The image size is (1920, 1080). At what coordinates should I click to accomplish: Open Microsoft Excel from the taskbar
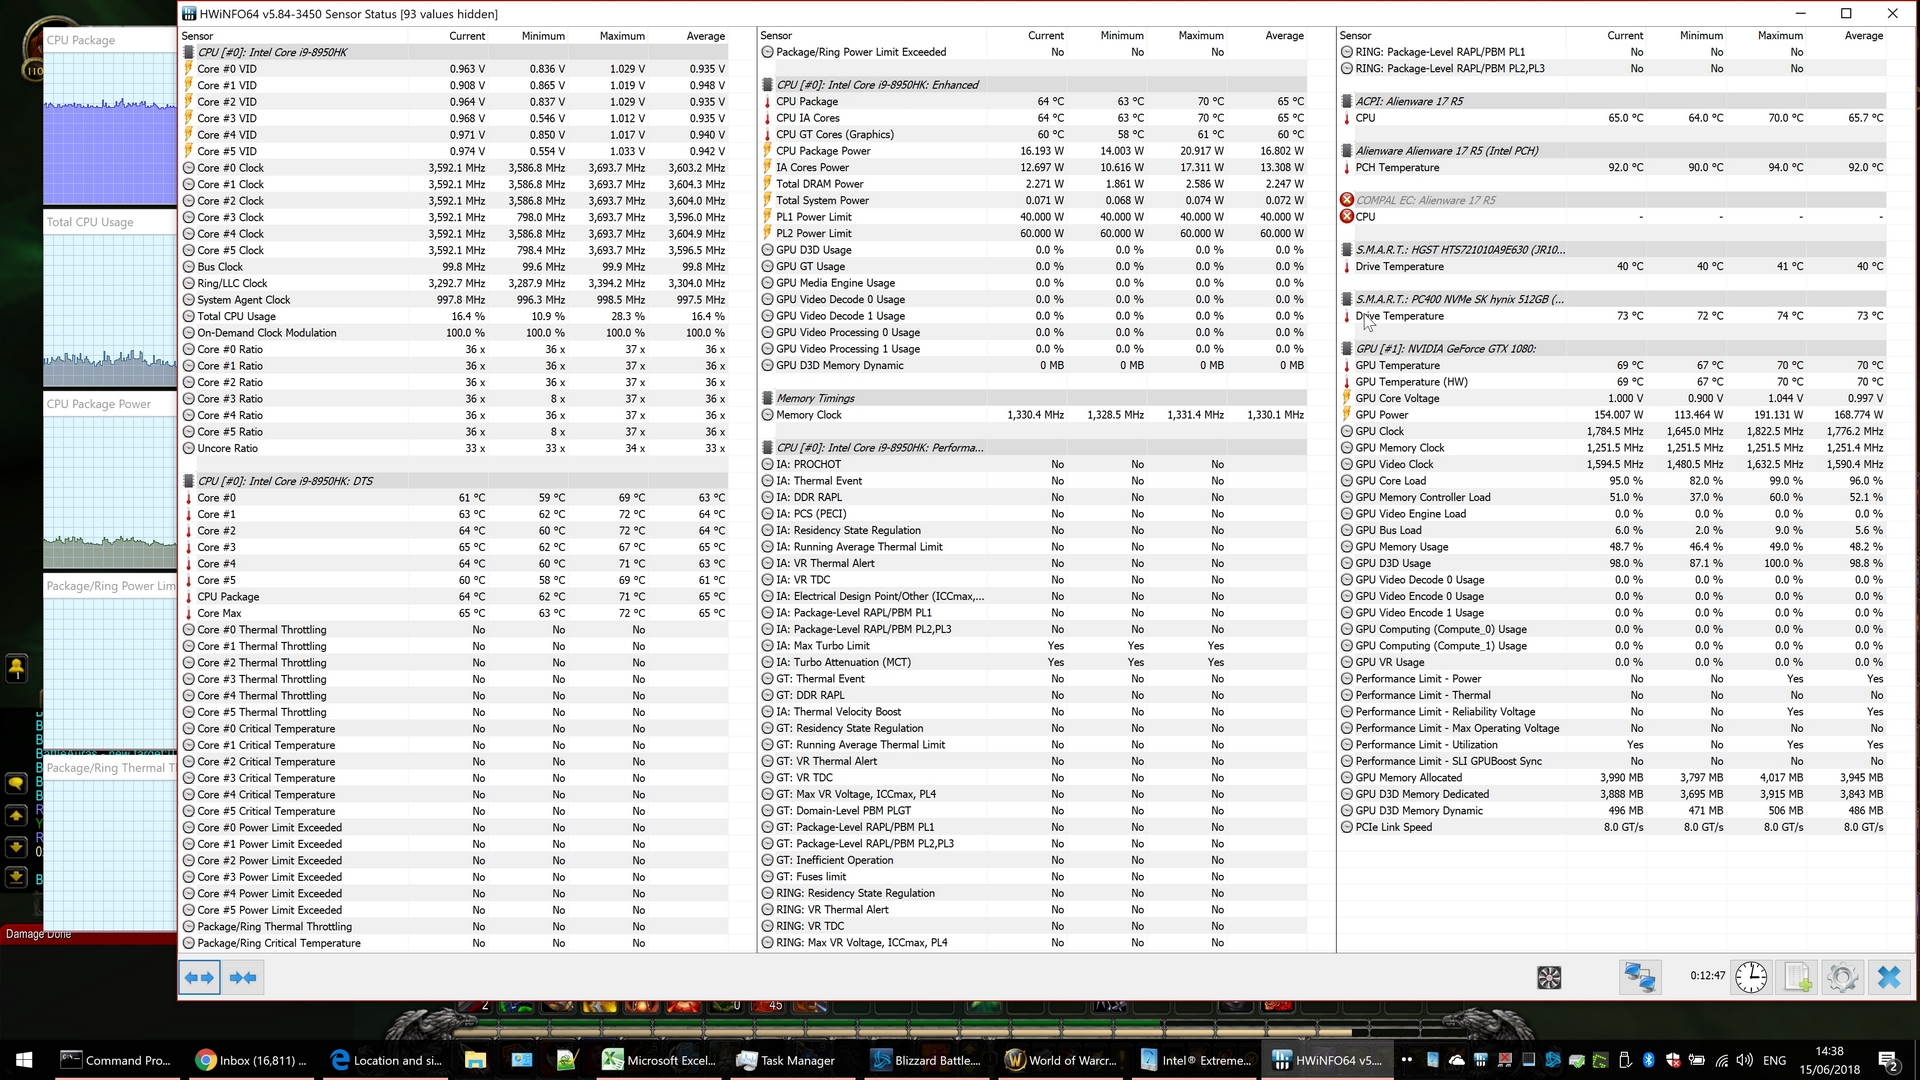coord(659,1060)
